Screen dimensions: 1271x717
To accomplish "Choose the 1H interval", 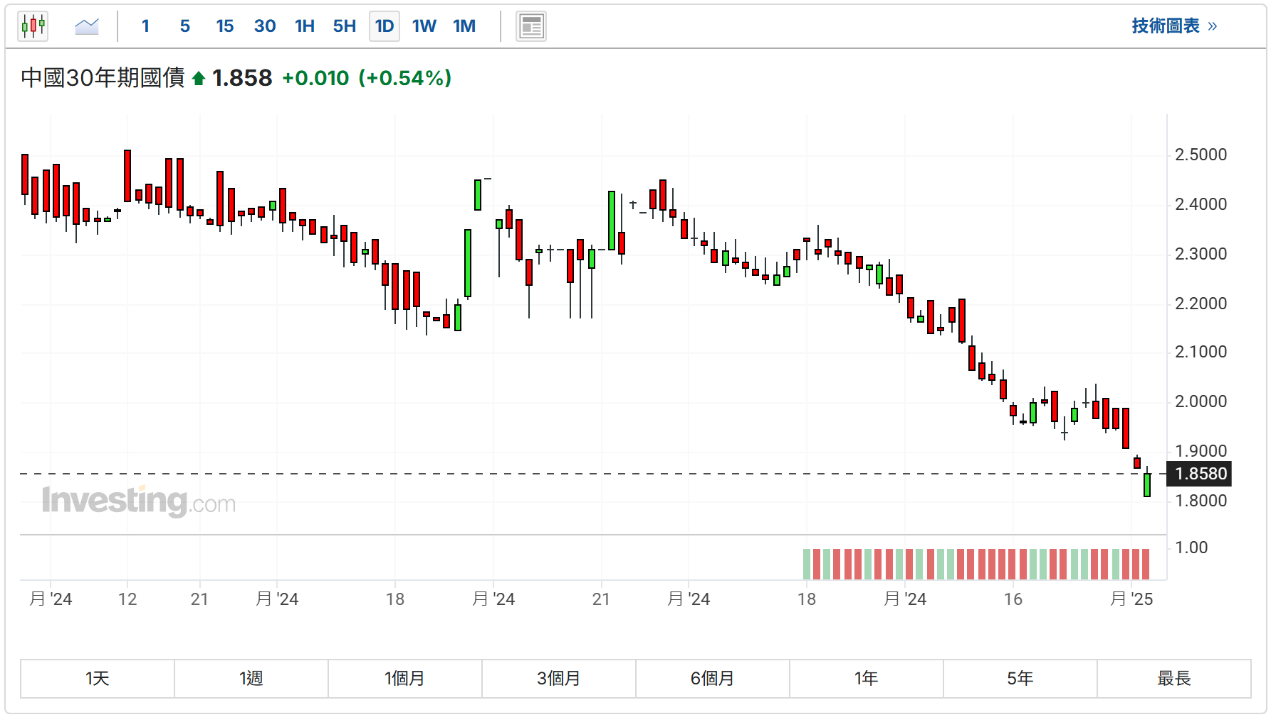I will (x=305, y=26).
